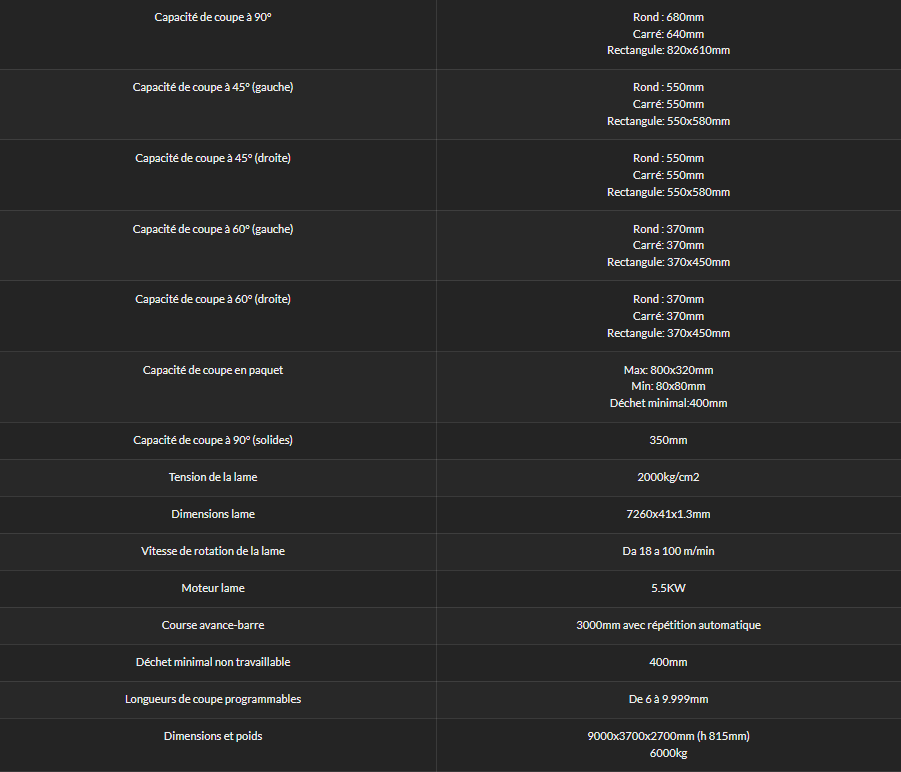The width and height of the screenshot is (901, 772).
Task: Select the 'Rond : 680mm' value
Action: coord(668,17)
